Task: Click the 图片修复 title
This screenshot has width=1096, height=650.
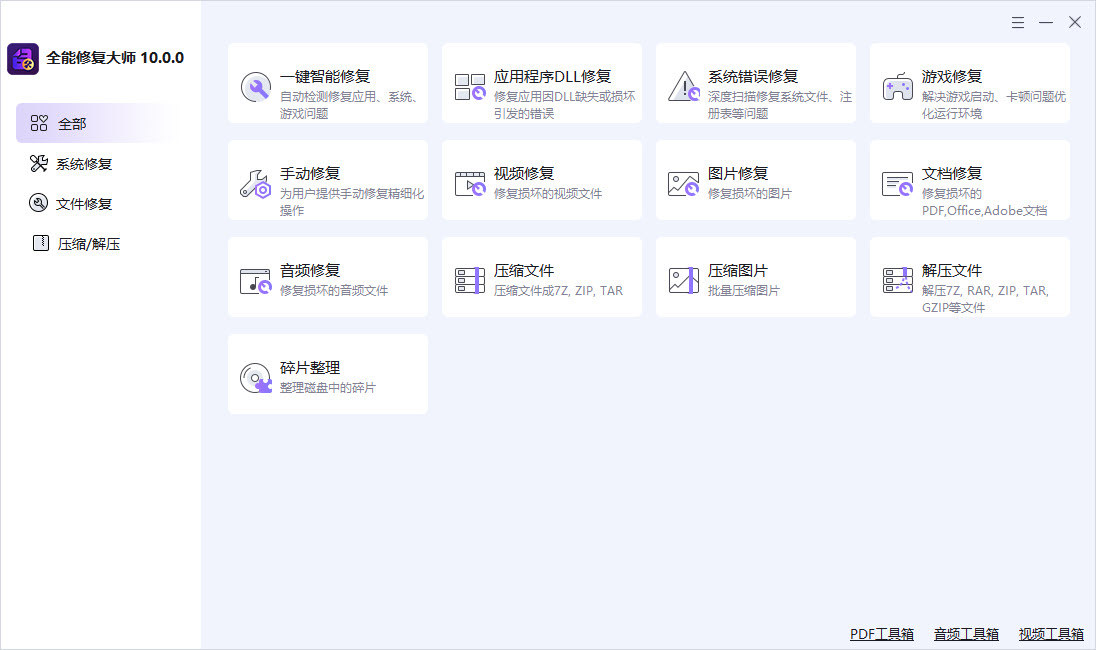Action: [x=738, y=173]
